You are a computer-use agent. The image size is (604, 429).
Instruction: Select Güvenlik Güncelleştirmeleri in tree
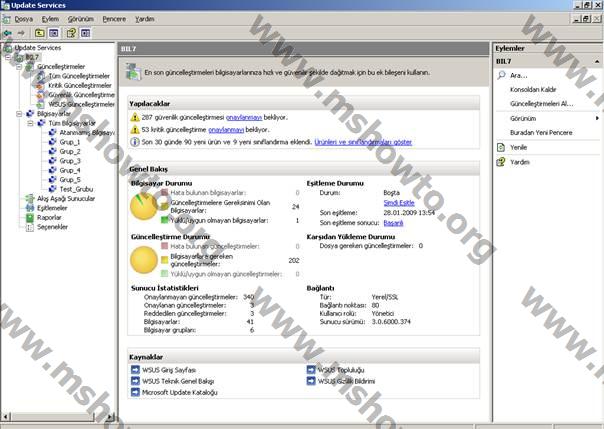tap(81, 95)
